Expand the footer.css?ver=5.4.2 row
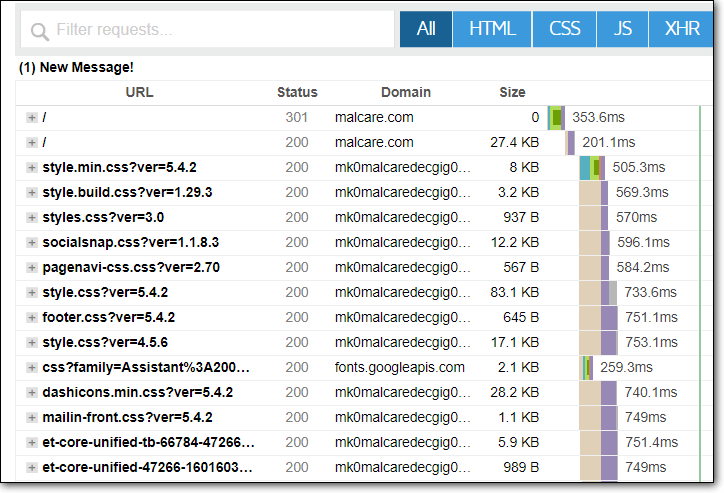This screenshot has height=493, width=724. point(32,318)
